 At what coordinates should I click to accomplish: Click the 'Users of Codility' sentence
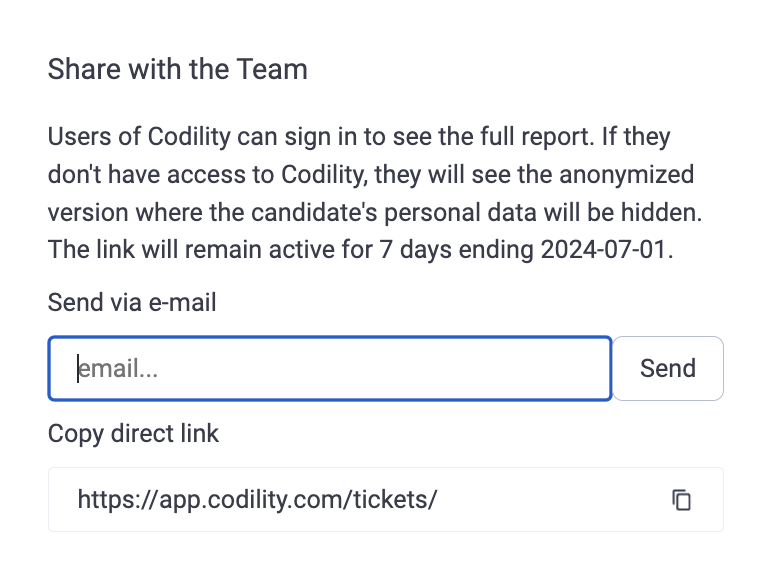coord(321,137)
